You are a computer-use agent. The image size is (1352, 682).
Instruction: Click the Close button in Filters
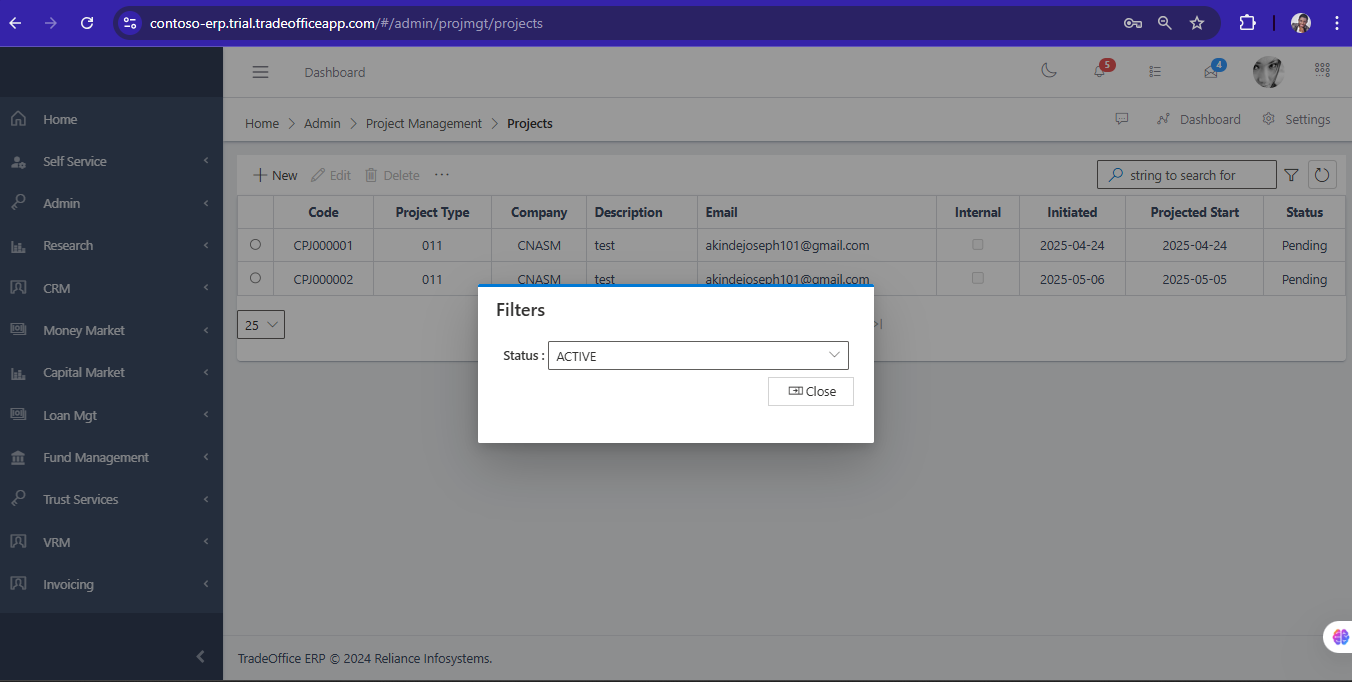(810, 391)
